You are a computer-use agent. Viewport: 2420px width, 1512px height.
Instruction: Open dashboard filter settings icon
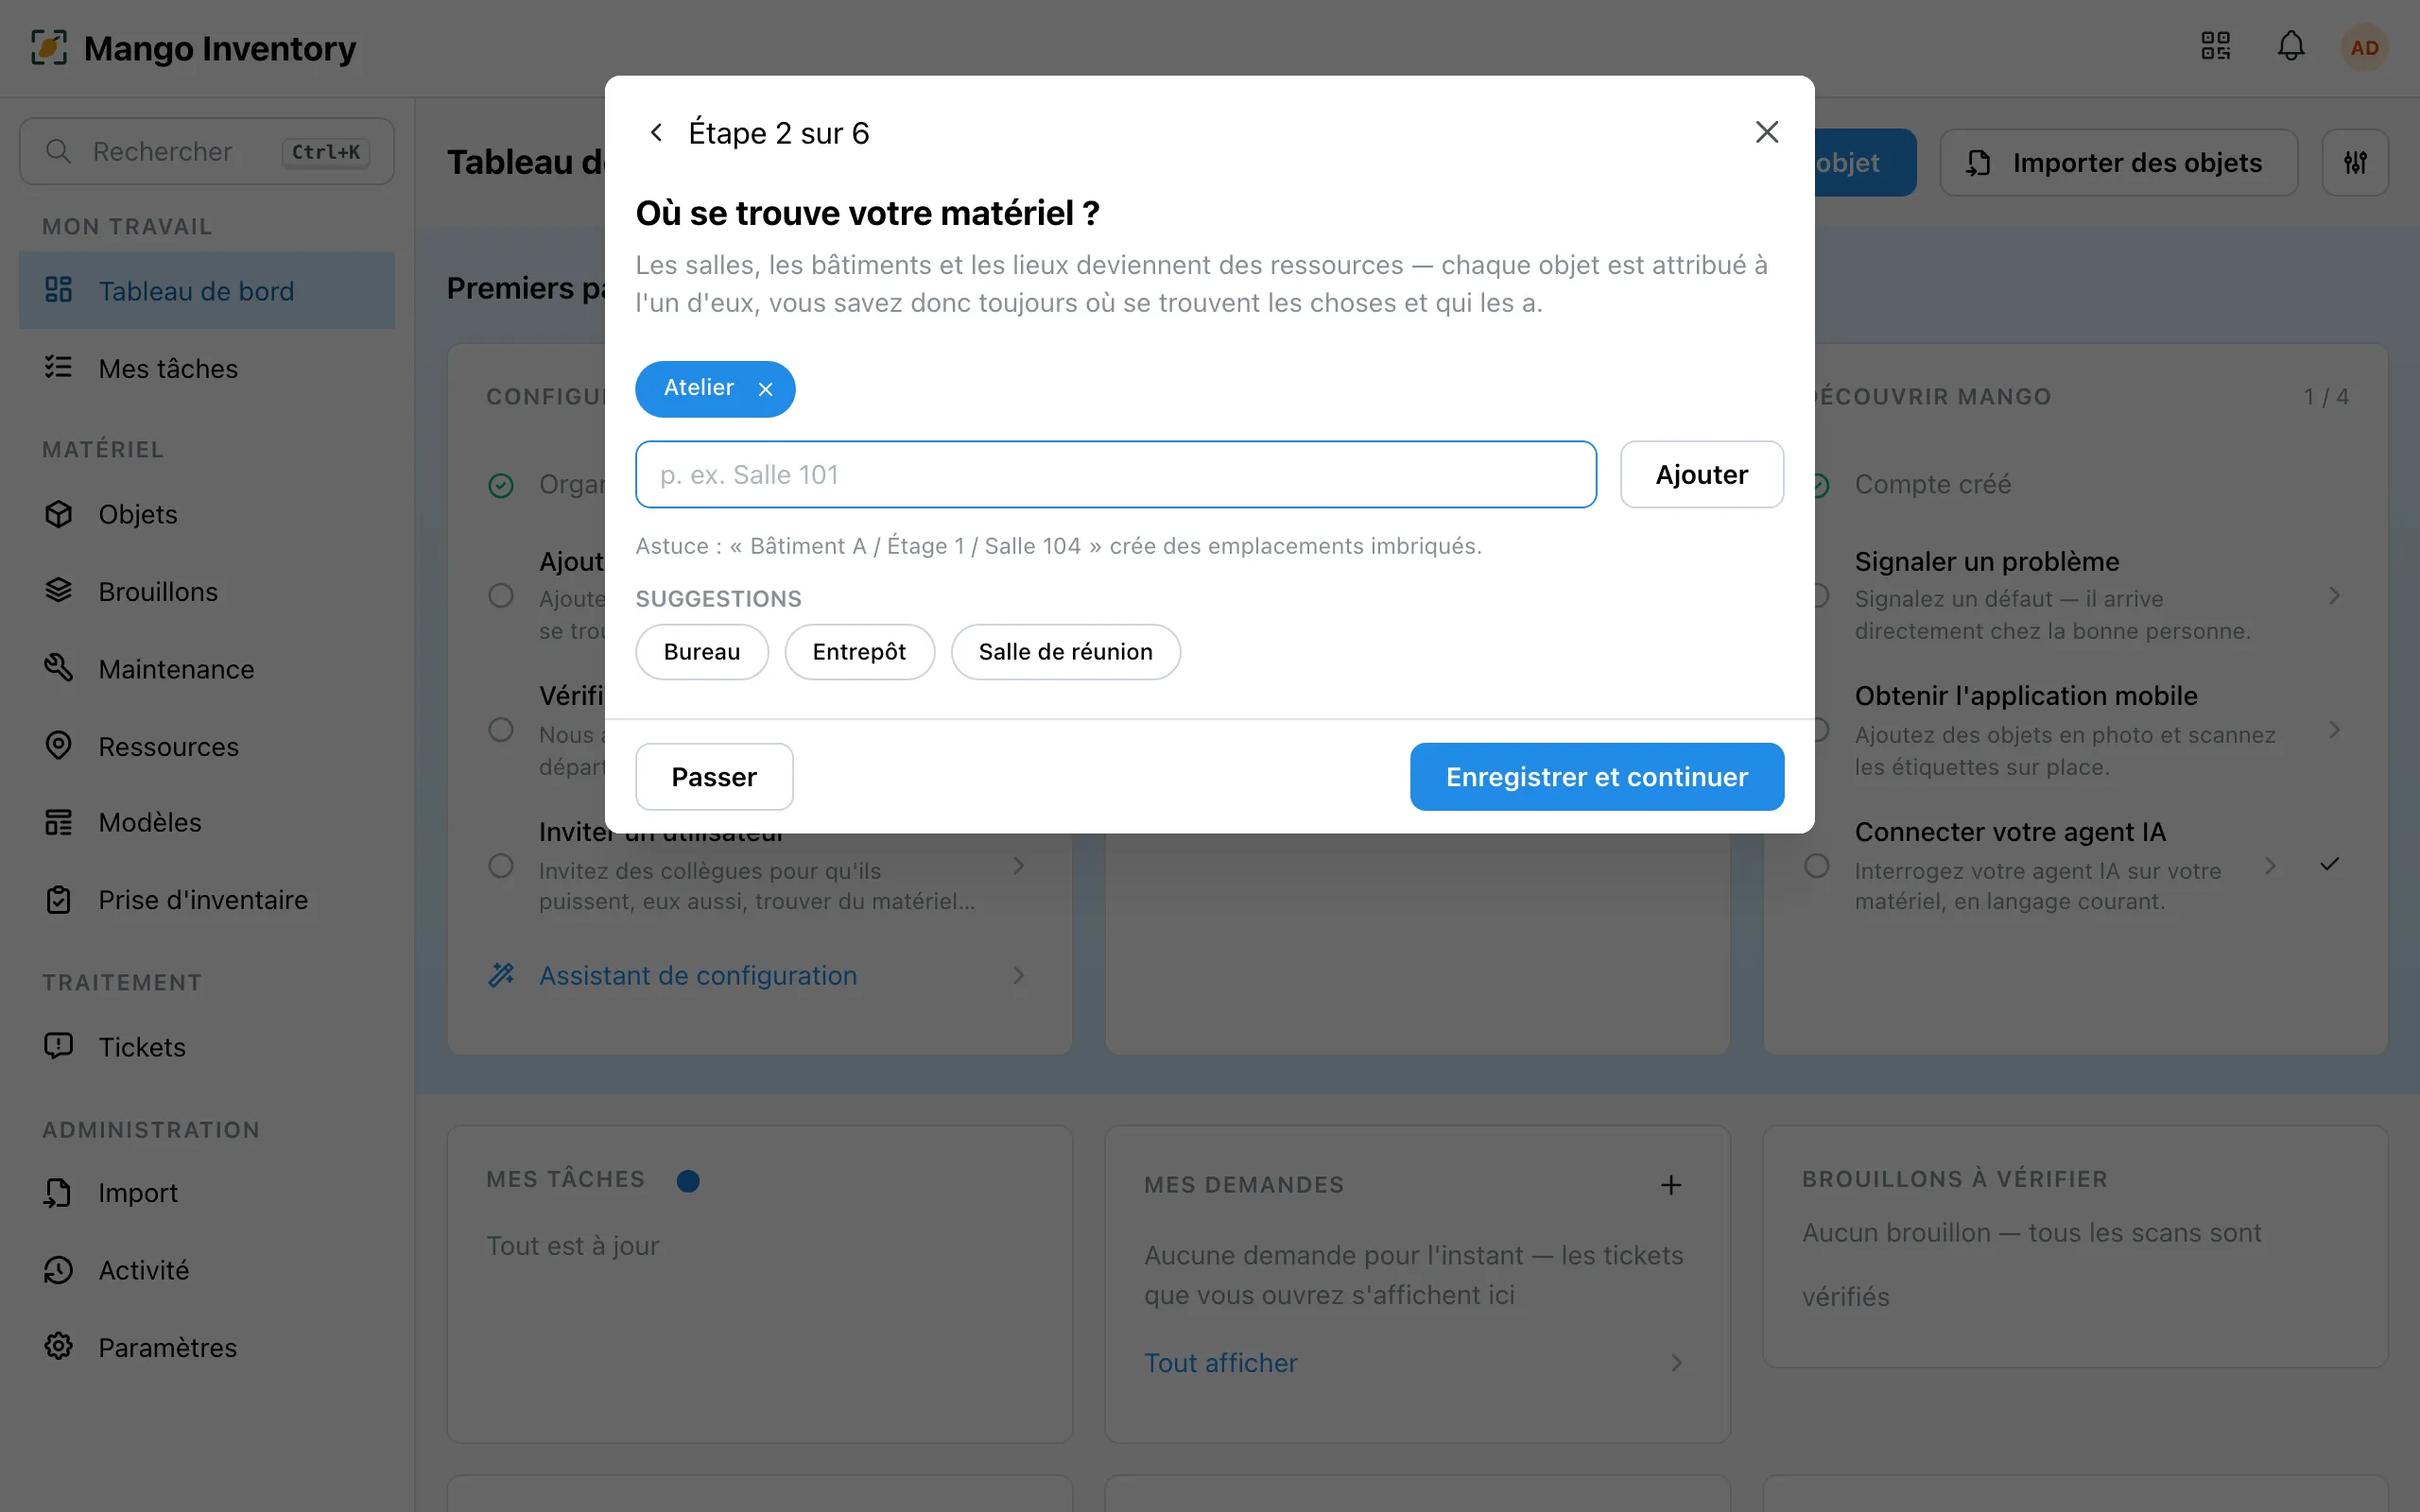click(x=2355, y=162)
